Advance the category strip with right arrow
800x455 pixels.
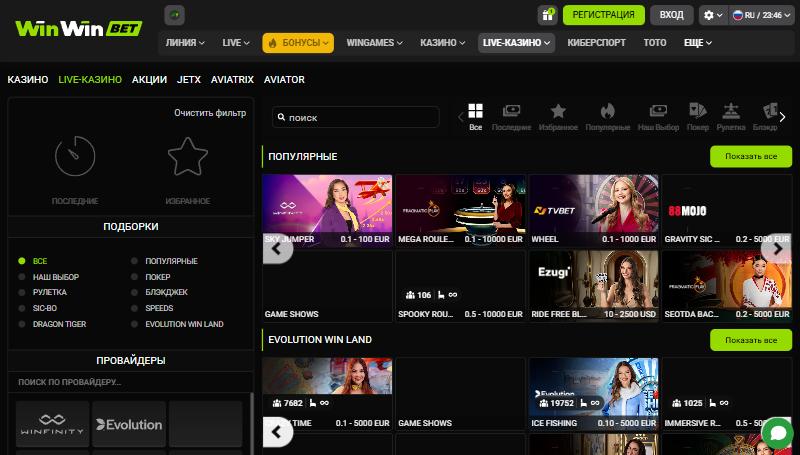coord(783,117)
